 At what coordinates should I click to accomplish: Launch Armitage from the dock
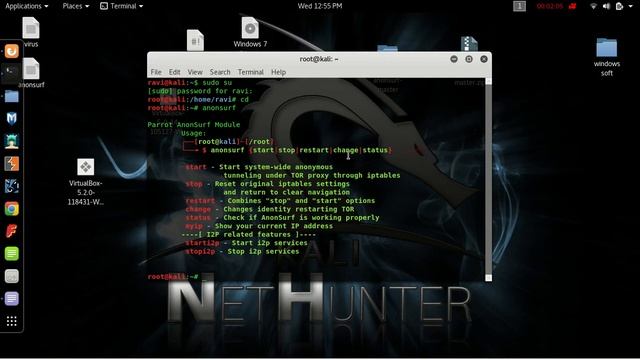click(11, 141)
